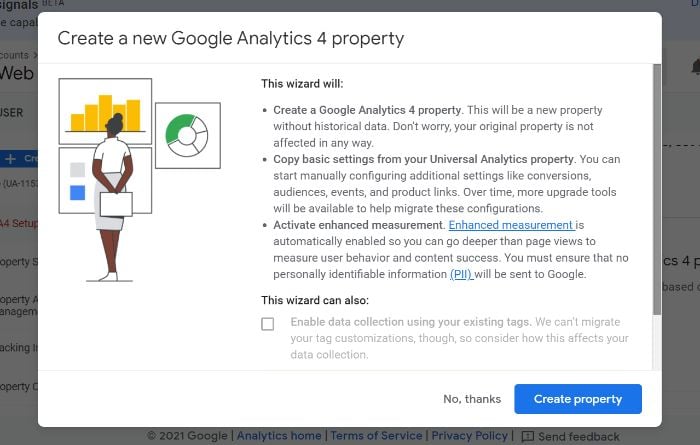Select the GA4 Setup sidebar item
Screen dimensions: 700x445
click(19, 223)
